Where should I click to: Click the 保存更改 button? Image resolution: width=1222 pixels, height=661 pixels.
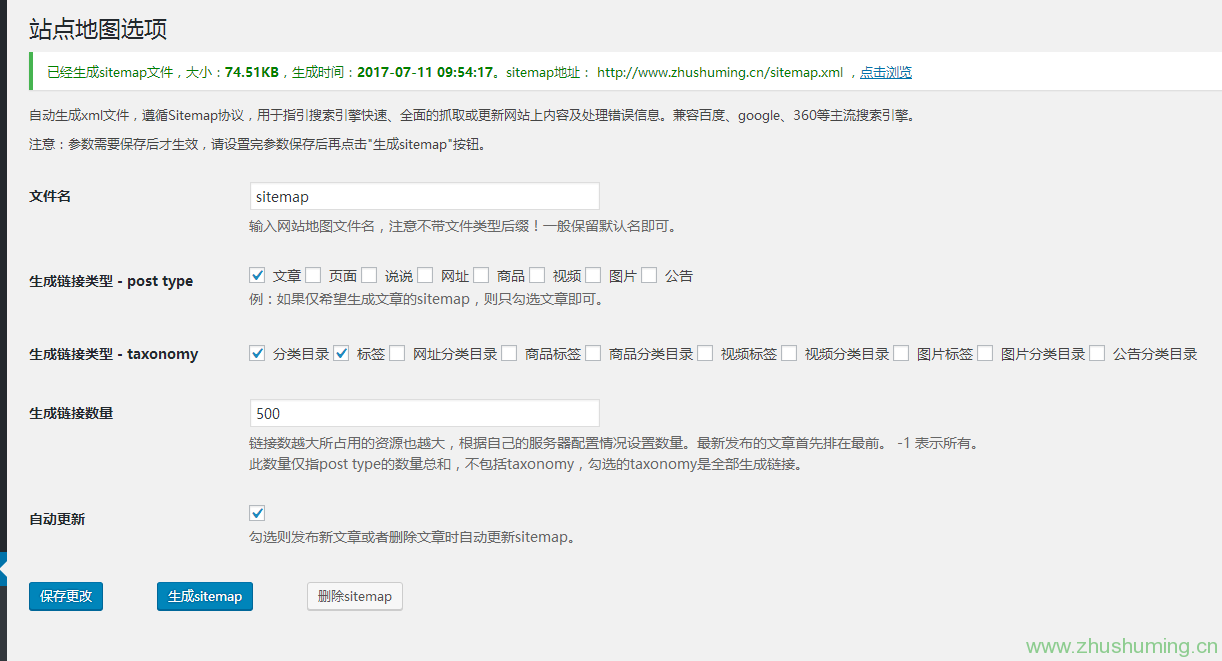(66, 596)
